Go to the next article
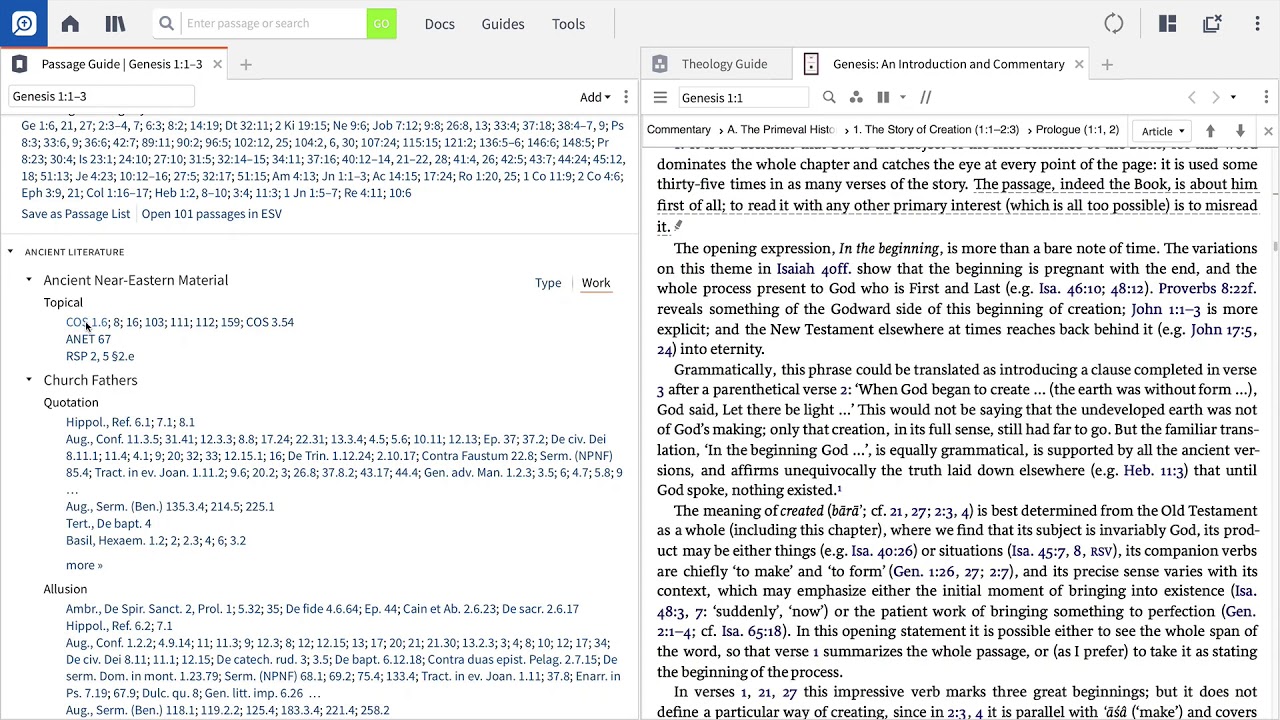 pos(1240,131)
